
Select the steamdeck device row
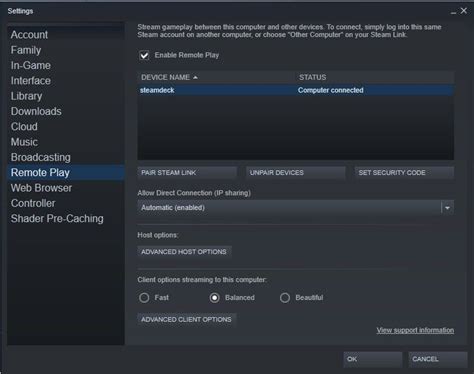pyautogui.click(x=296, y=90)
